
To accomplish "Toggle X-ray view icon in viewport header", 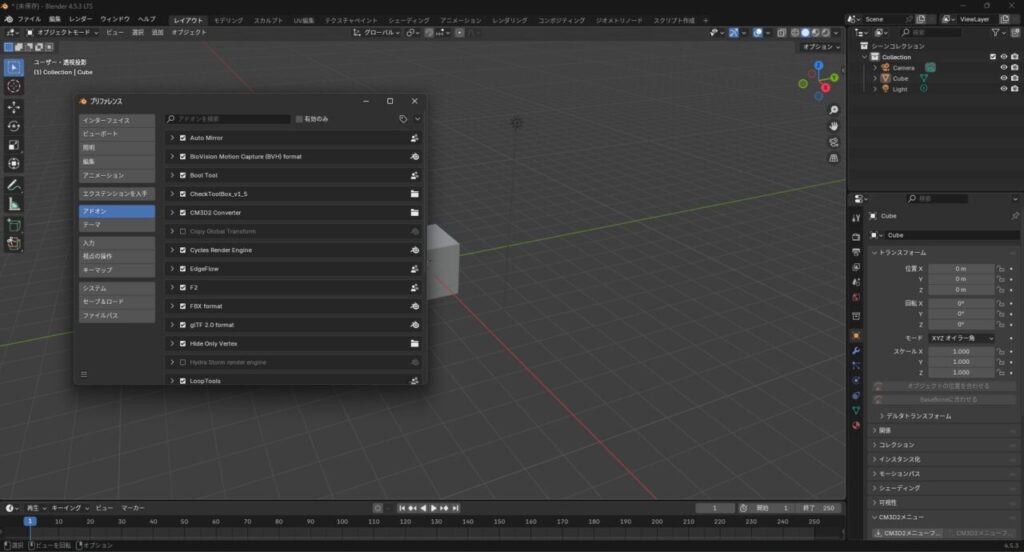I will [x=782, y=33].
